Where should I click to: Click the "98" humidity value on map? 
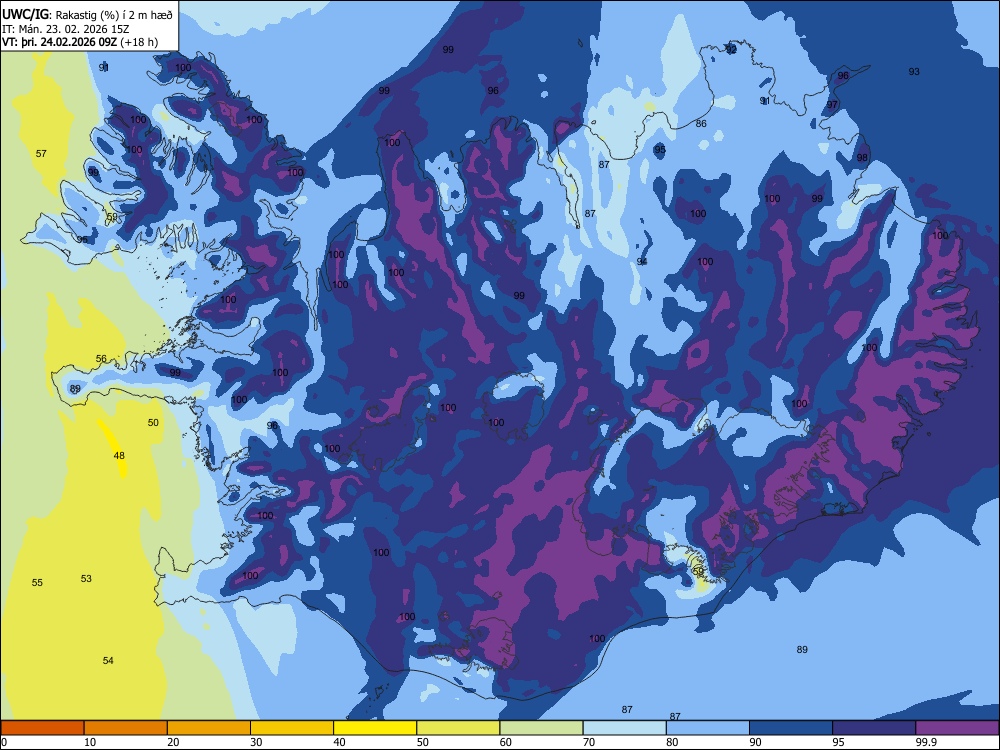pos(862,158)
